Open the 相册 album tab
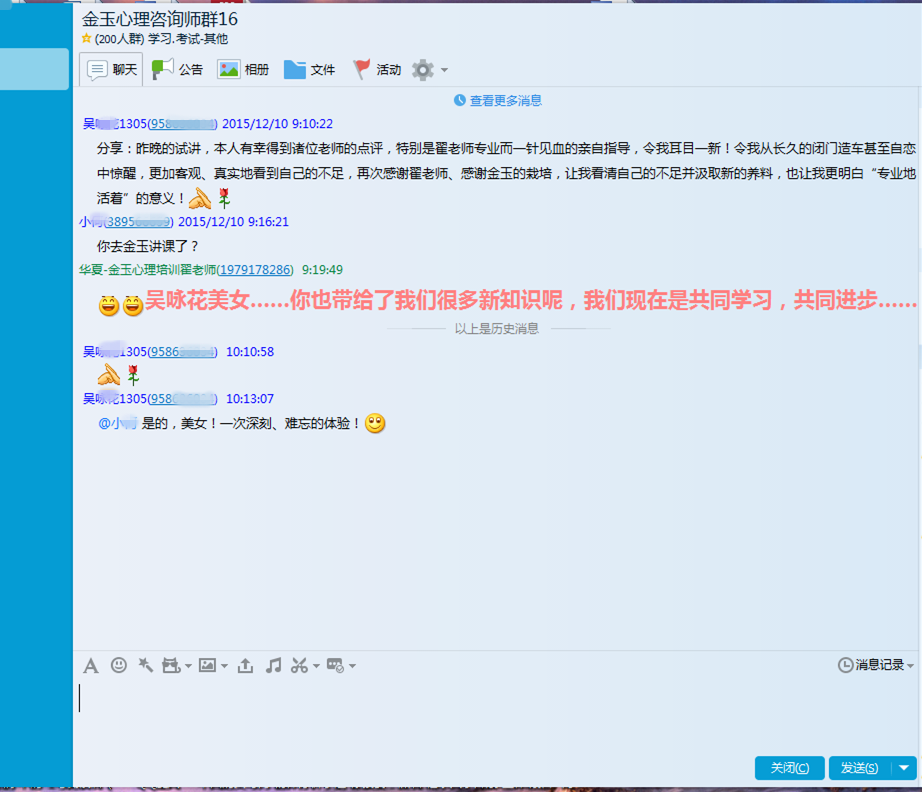922x792 pixels. pyautogui.click(x=244, y=69)
